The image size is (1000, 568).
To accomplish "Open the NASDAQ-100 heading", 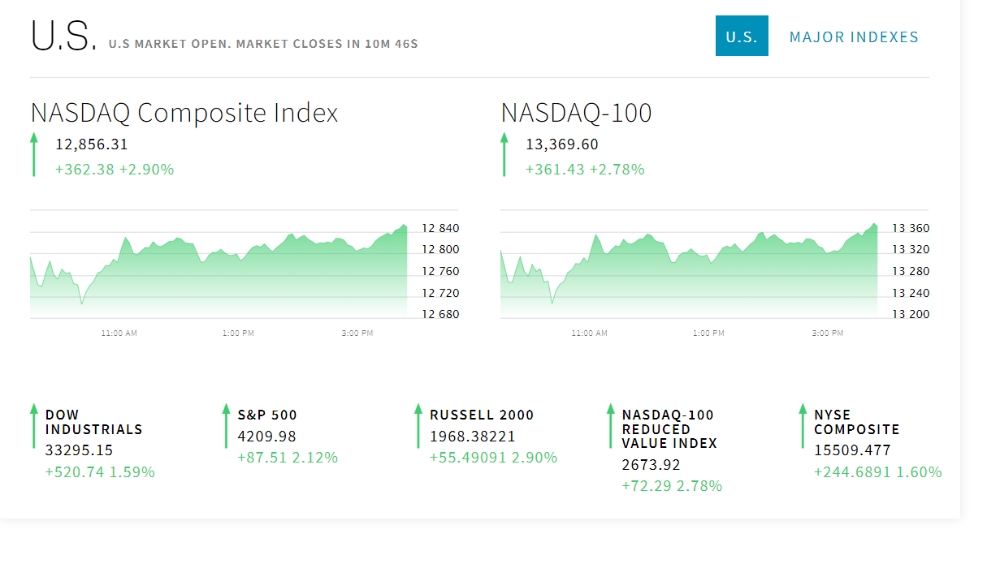I will [x=577, y=113].
